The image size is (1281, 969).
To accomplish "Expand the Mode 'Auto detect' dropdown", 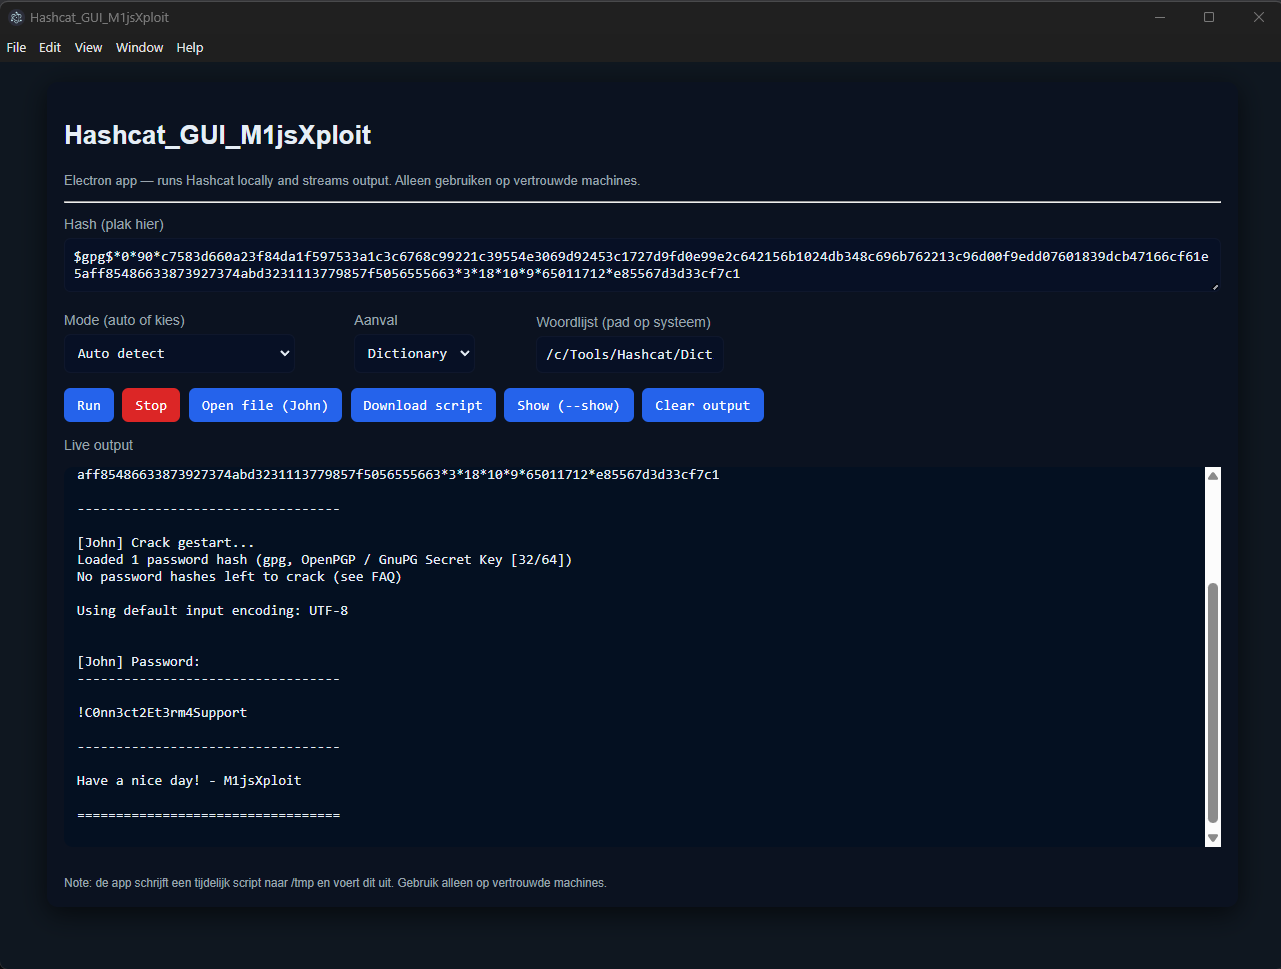I will point(179,353).
